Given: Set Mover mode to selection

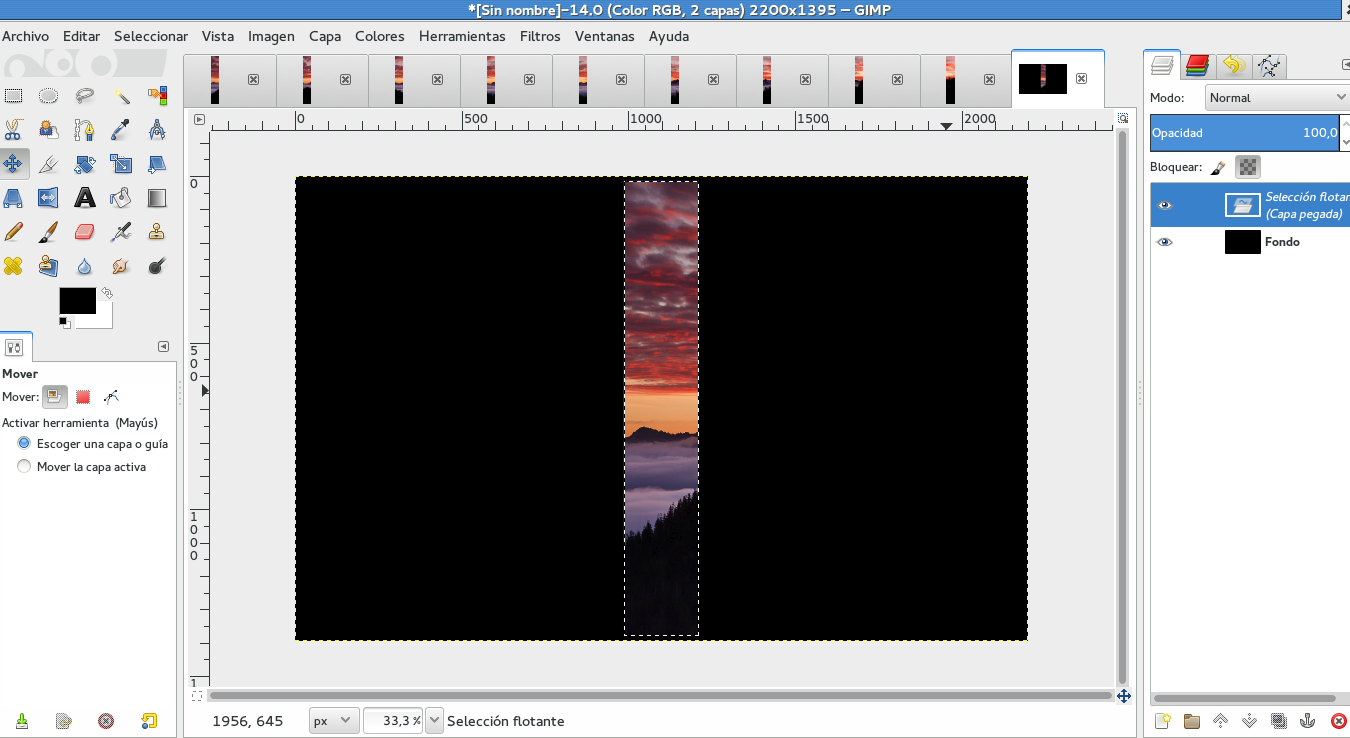Looking at the screenshot, I should 83,396.
